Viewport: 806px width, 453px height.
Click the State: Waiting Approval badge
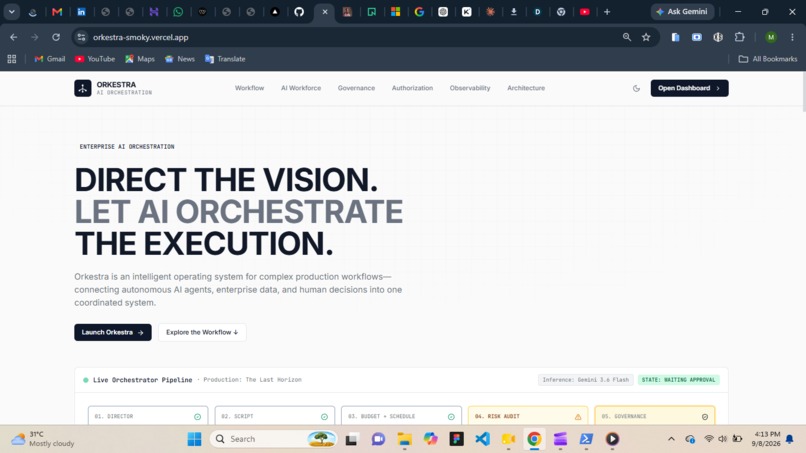[x=679, y=379]
